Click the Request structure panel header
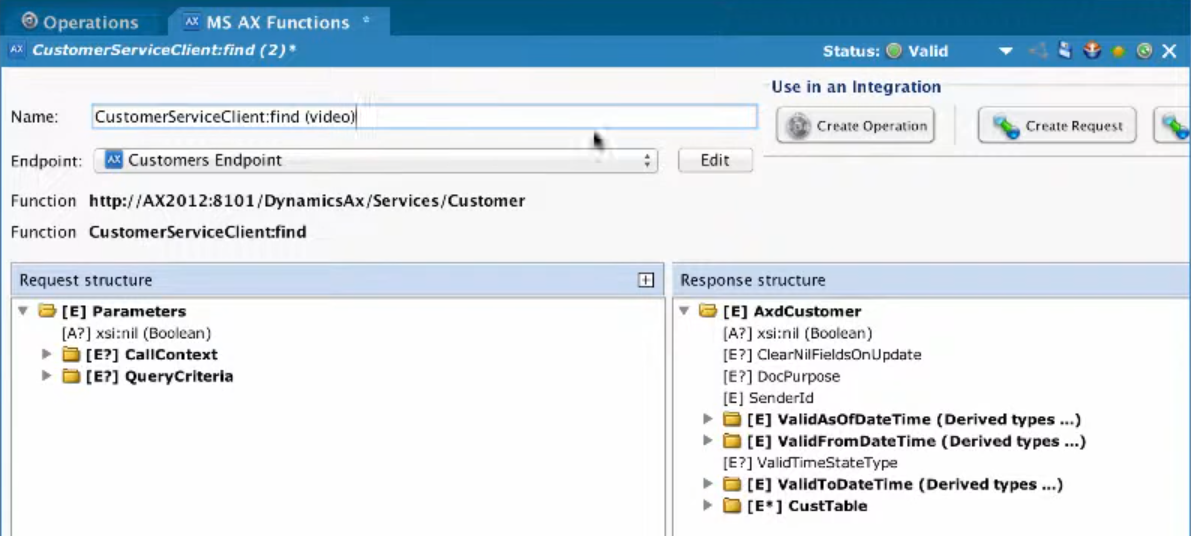 (337, 280)
